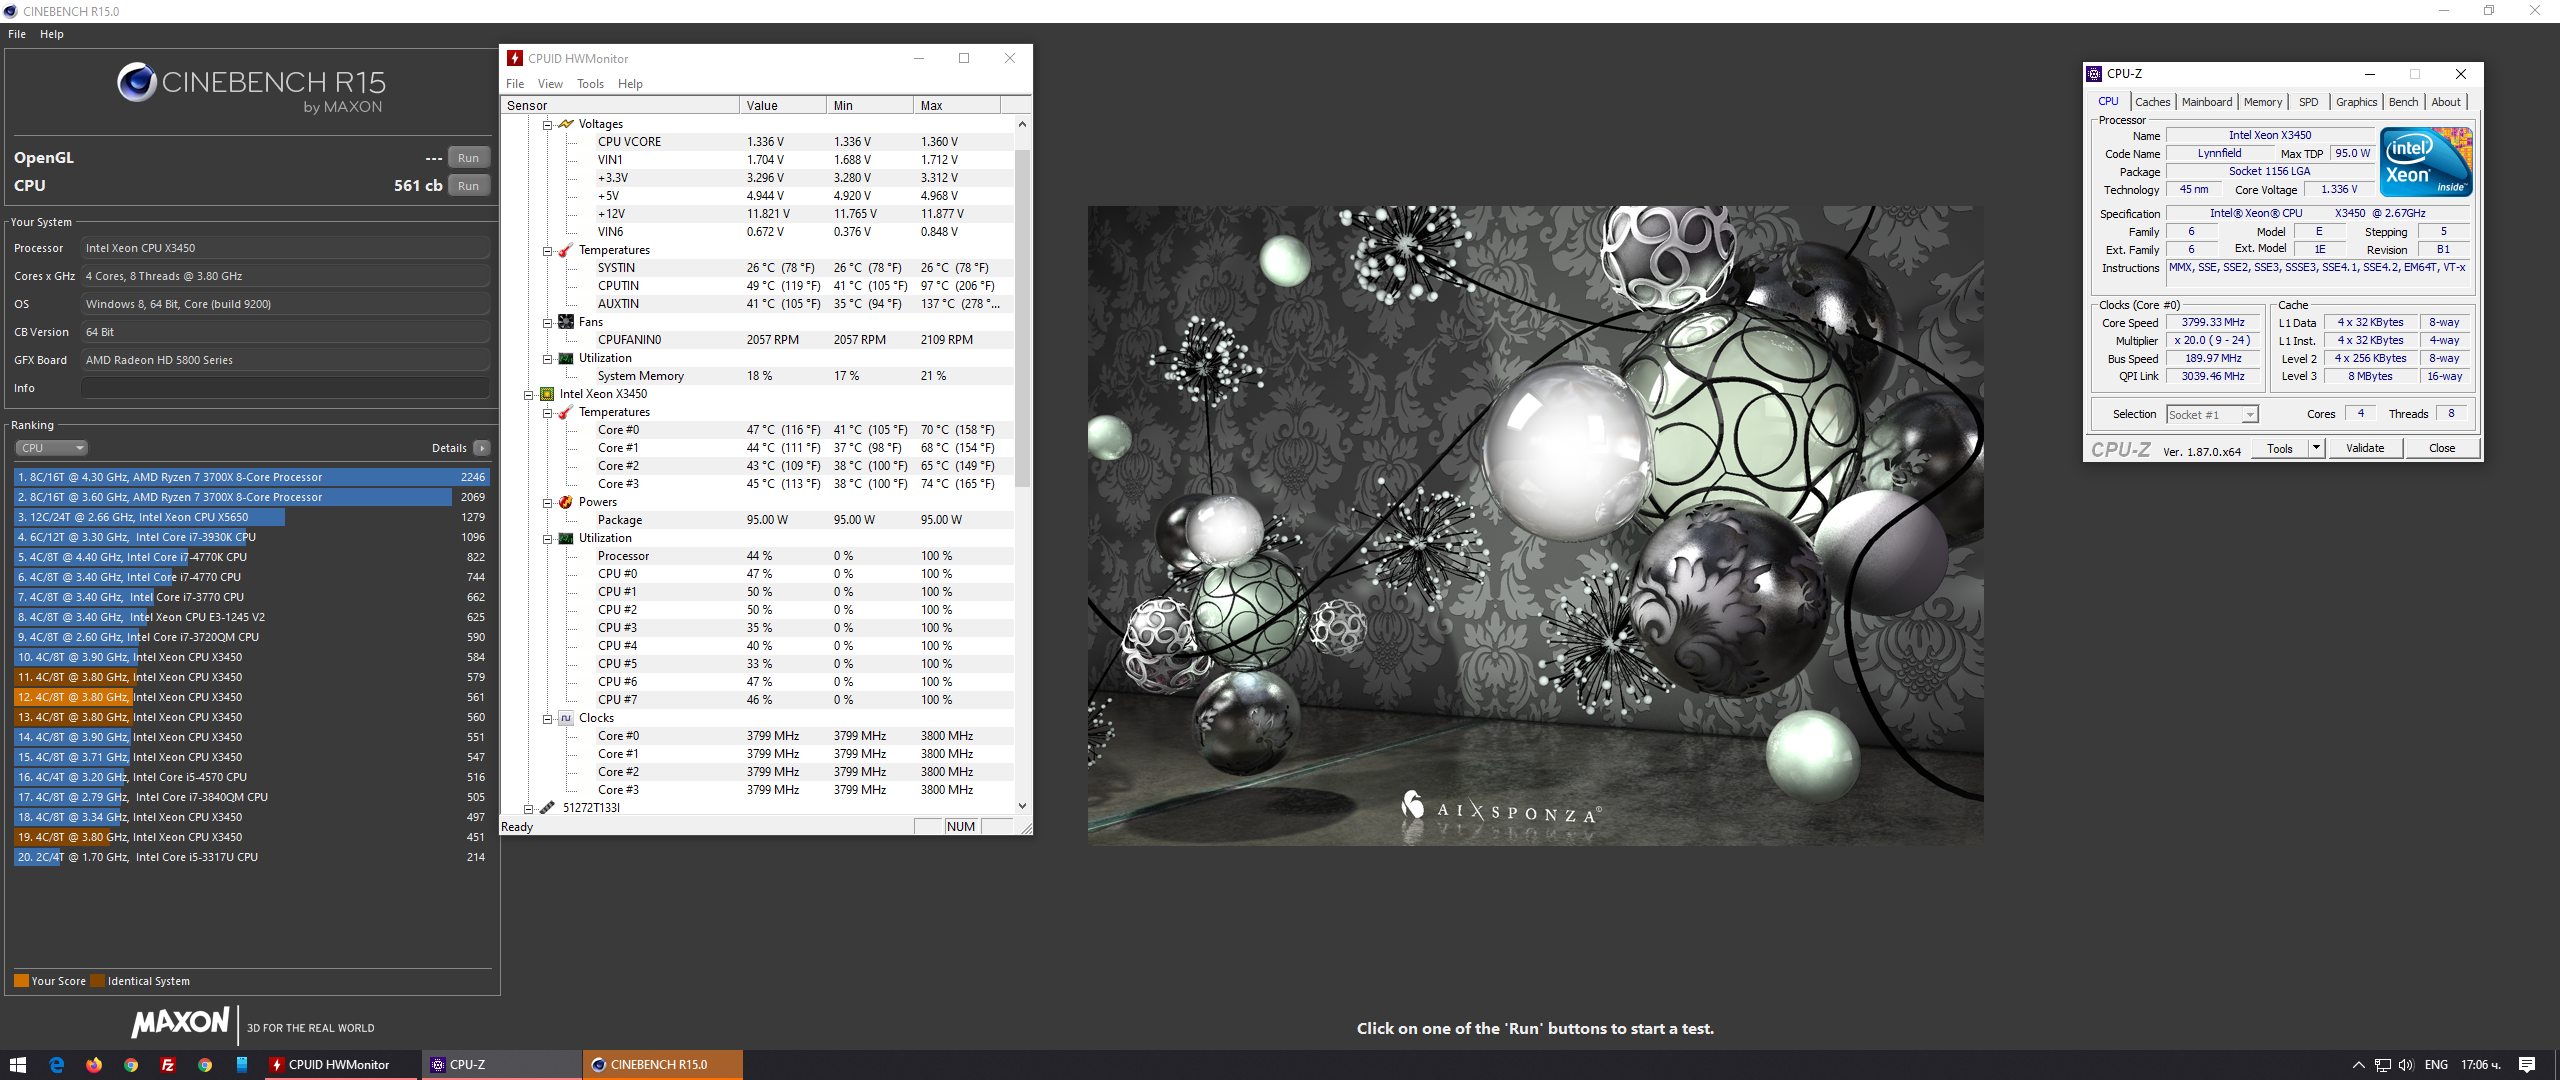The width and height of the screenshot is (2560, 1080).
Task: Show hidden tray icons chevron
Action: coord(2359,1065)
